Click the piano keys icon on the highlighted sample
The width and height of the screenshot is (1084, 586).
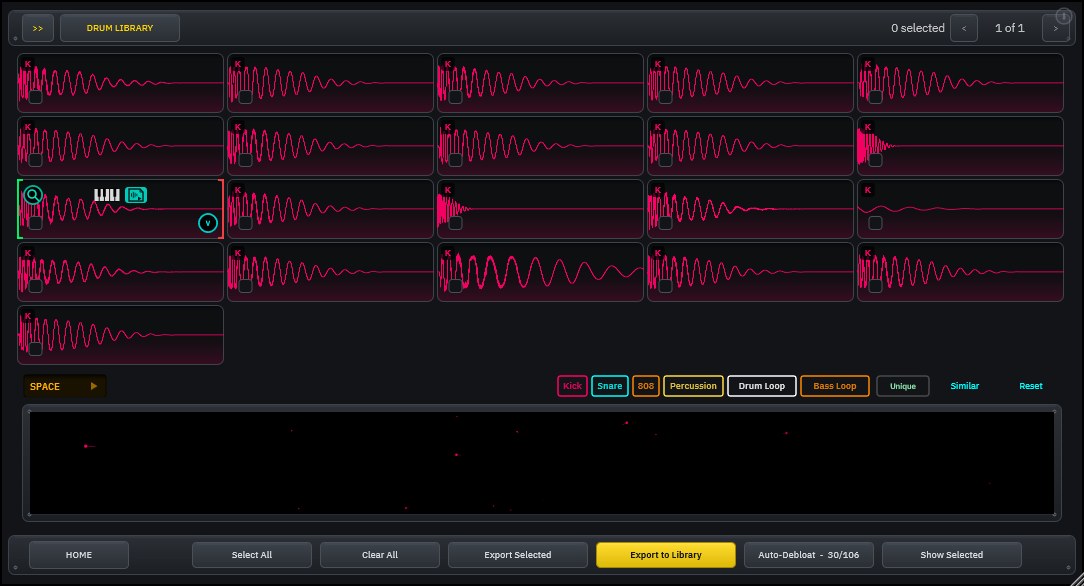[x=106, y=195]
